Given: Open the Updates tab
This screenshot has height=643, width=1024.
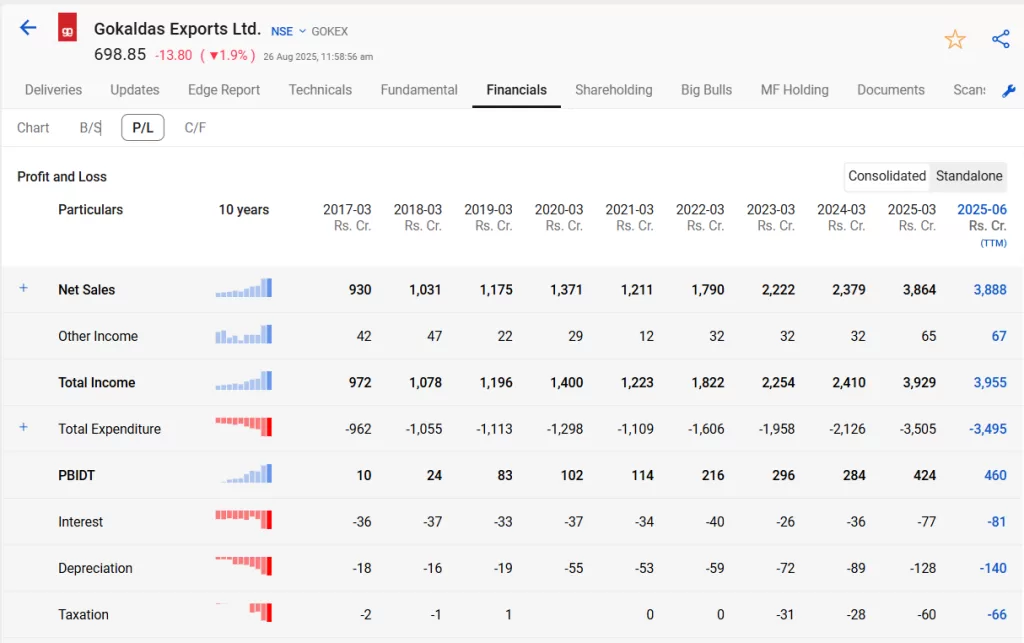Looking at the screenshot, I should (135, 90).
